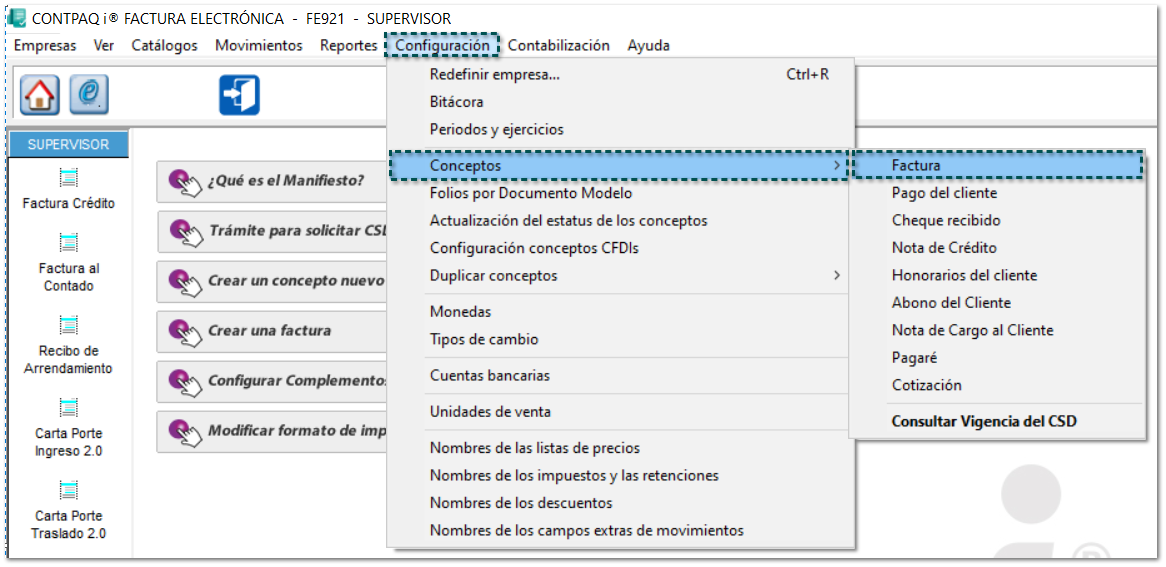Select the SUPERVISOR sidebar header
Screen dimensions: 1166x567
(x=69, y=144)
